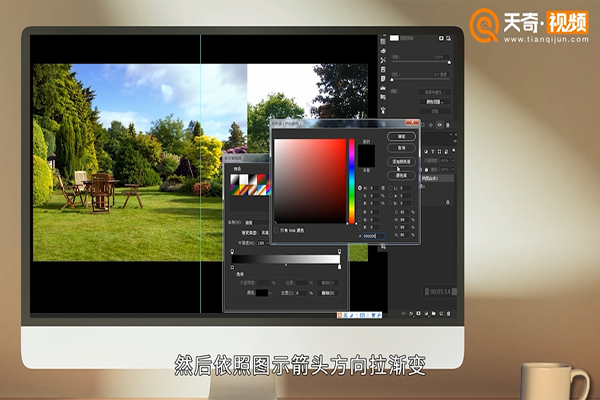The width and height of the screenshot is (600, 400).
Task: Expand the smoothness percentage dropdown
Action: click(268, 241)
